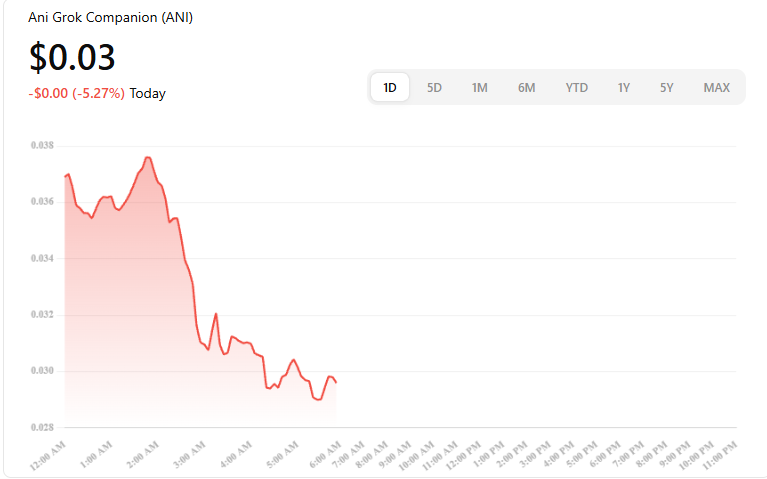767x479 pixels.
Task: Show the 6M price history
Action: point(526,88)
